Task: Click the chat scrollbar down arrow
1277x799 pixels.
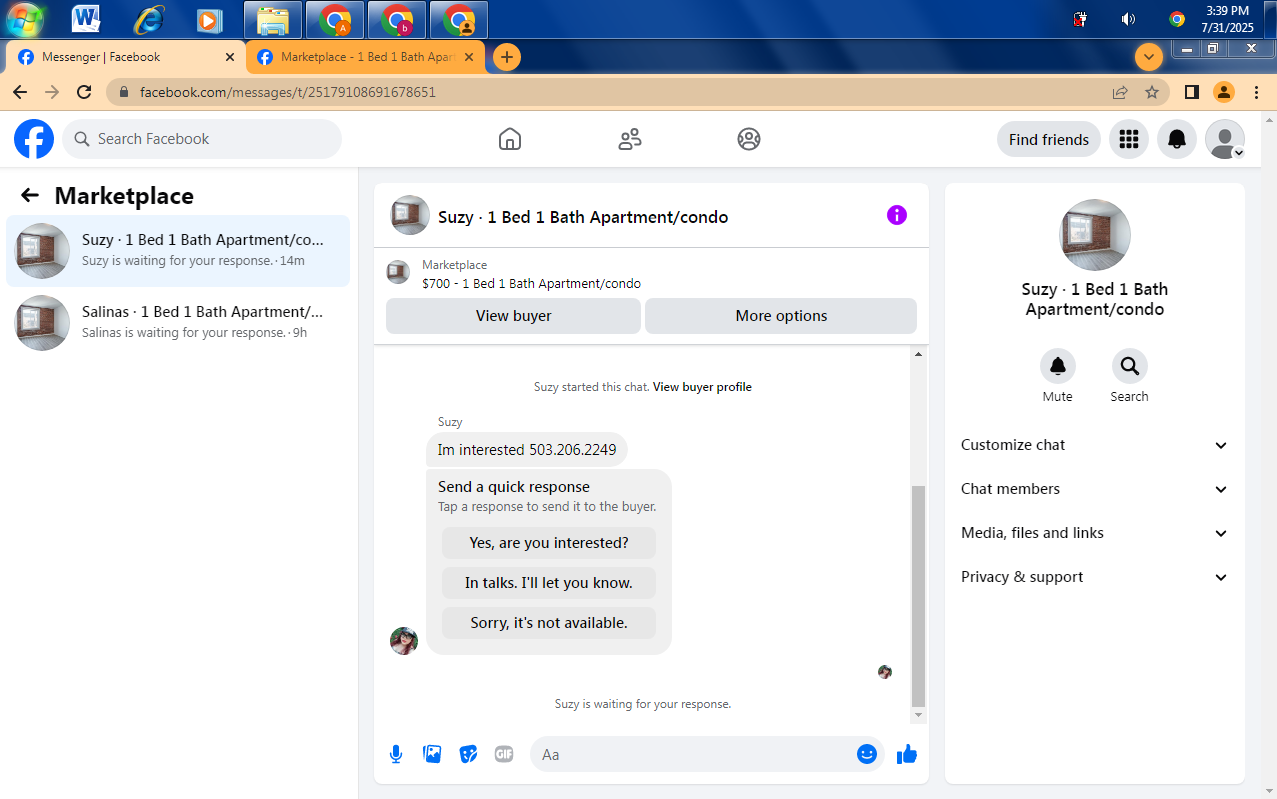Action: tap(919, 716)
